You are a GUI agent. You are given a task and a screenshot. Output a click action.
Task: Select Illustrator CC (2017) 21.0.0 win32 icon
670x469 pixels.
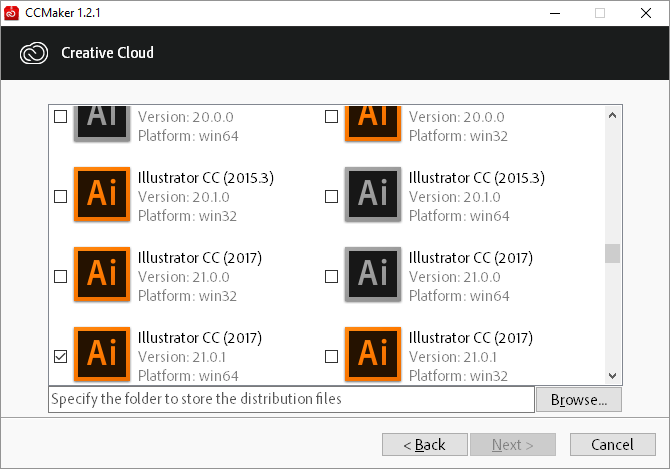[102, 274]
